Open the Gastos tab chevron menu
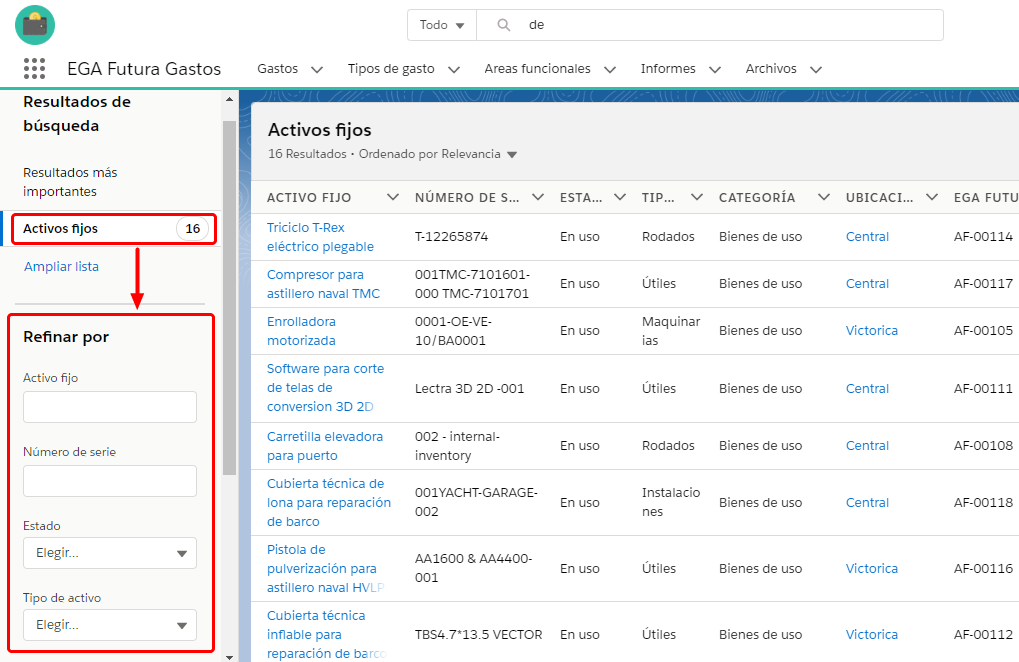The height and width of the screenshot is (662, 1019). (x=317, y=70)
